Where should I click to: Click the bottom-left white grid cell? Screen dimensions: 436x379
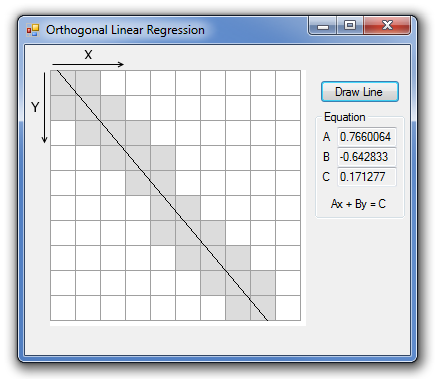pos(63,308)
